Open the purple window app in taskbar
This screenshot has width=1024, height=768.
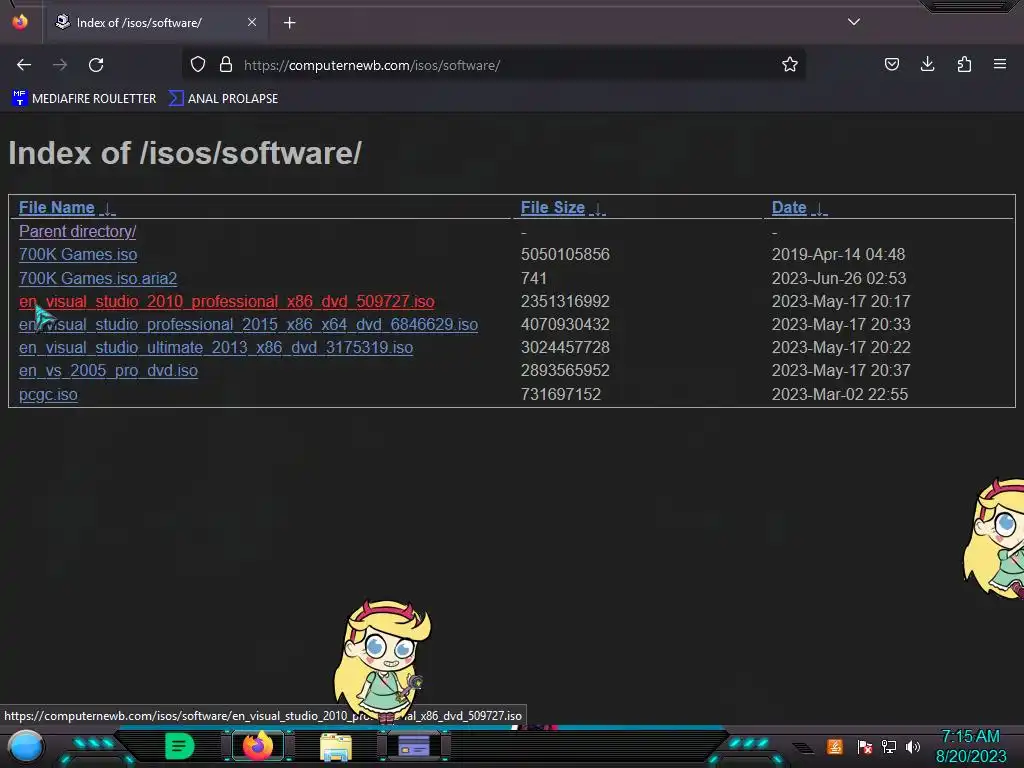pos(413,746)
